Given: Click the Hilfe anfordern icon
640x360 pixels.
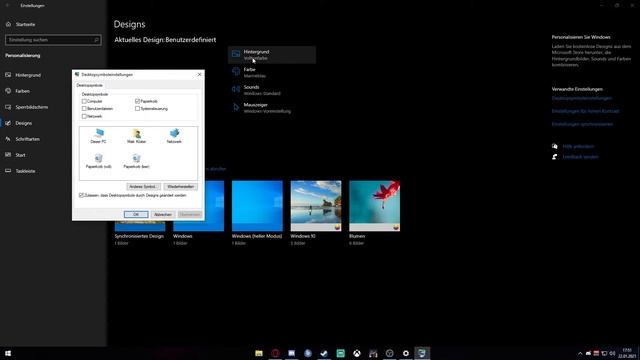Looking at the screenshot, I should pos(555,146).
